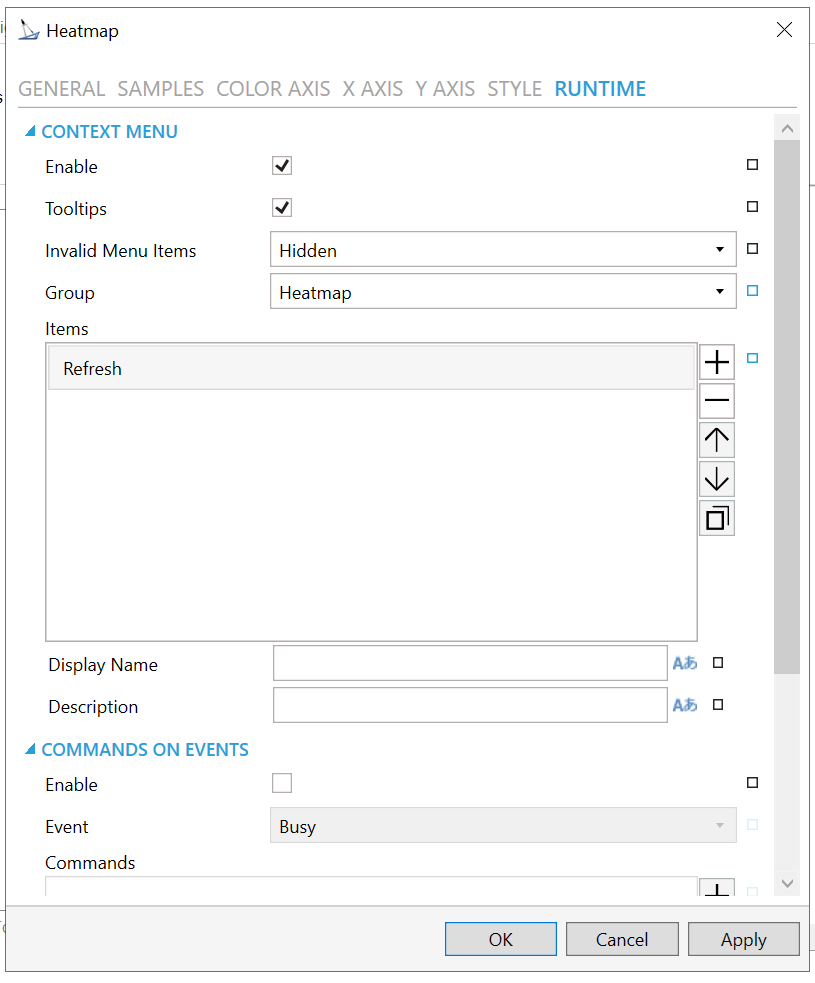This screenshot has height=983, width=815.
Task: Open the Style tab
Action: point(514,89)
